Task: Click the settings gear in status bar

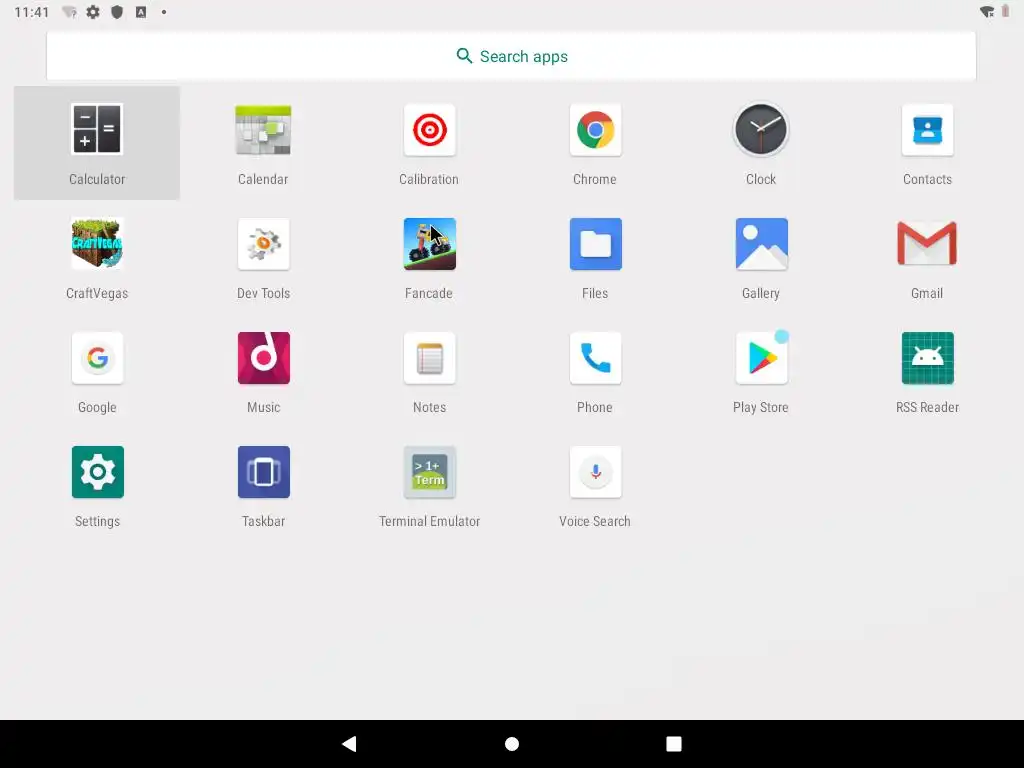Action: [93, 12]
